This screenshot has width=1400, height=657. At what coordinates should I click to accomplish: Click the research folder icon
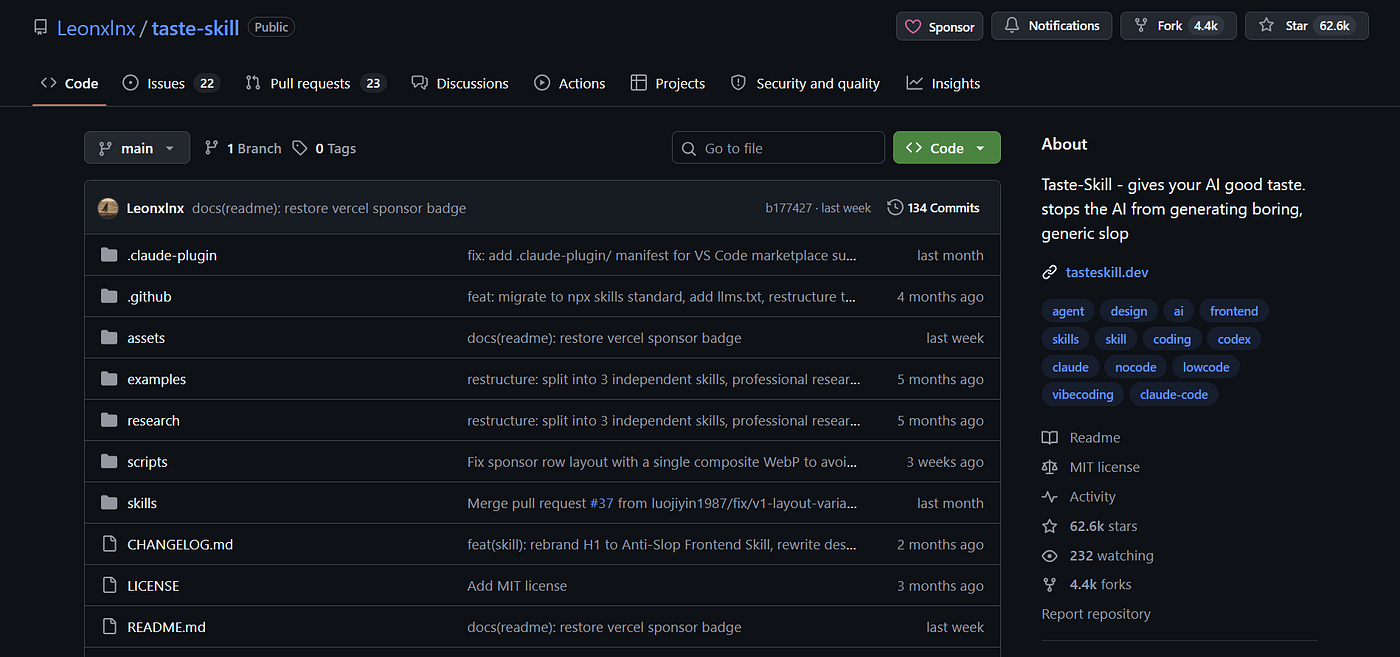pyautogui.click(x=109, y=420)
